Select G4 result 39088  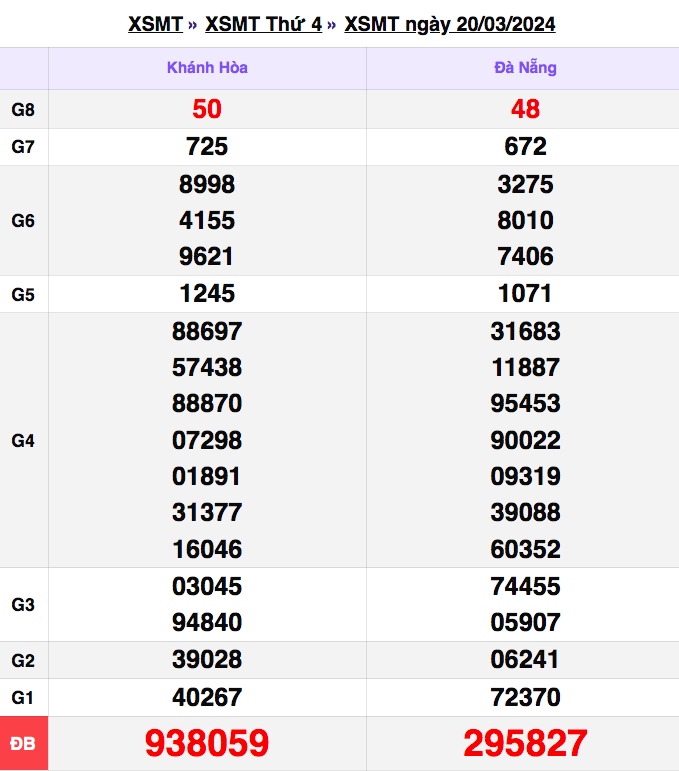525,512
